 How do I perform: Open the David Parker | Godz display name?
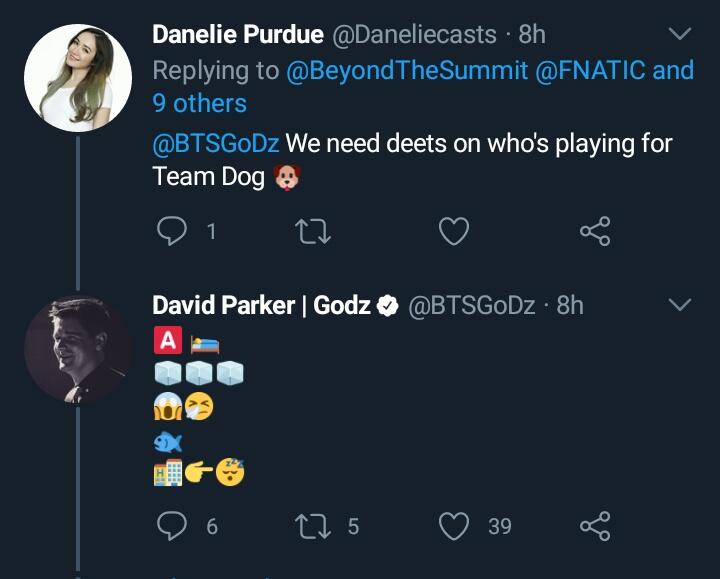[x=261, y=305]
